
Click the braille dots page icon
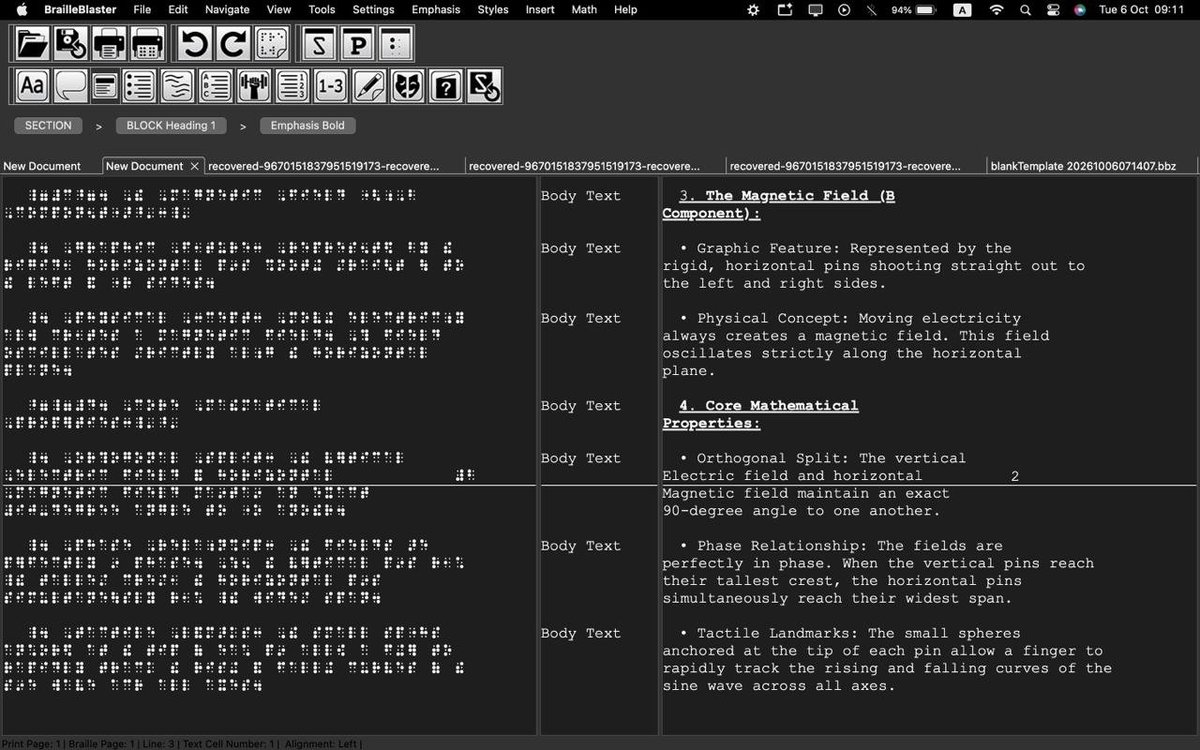point(272,44)
